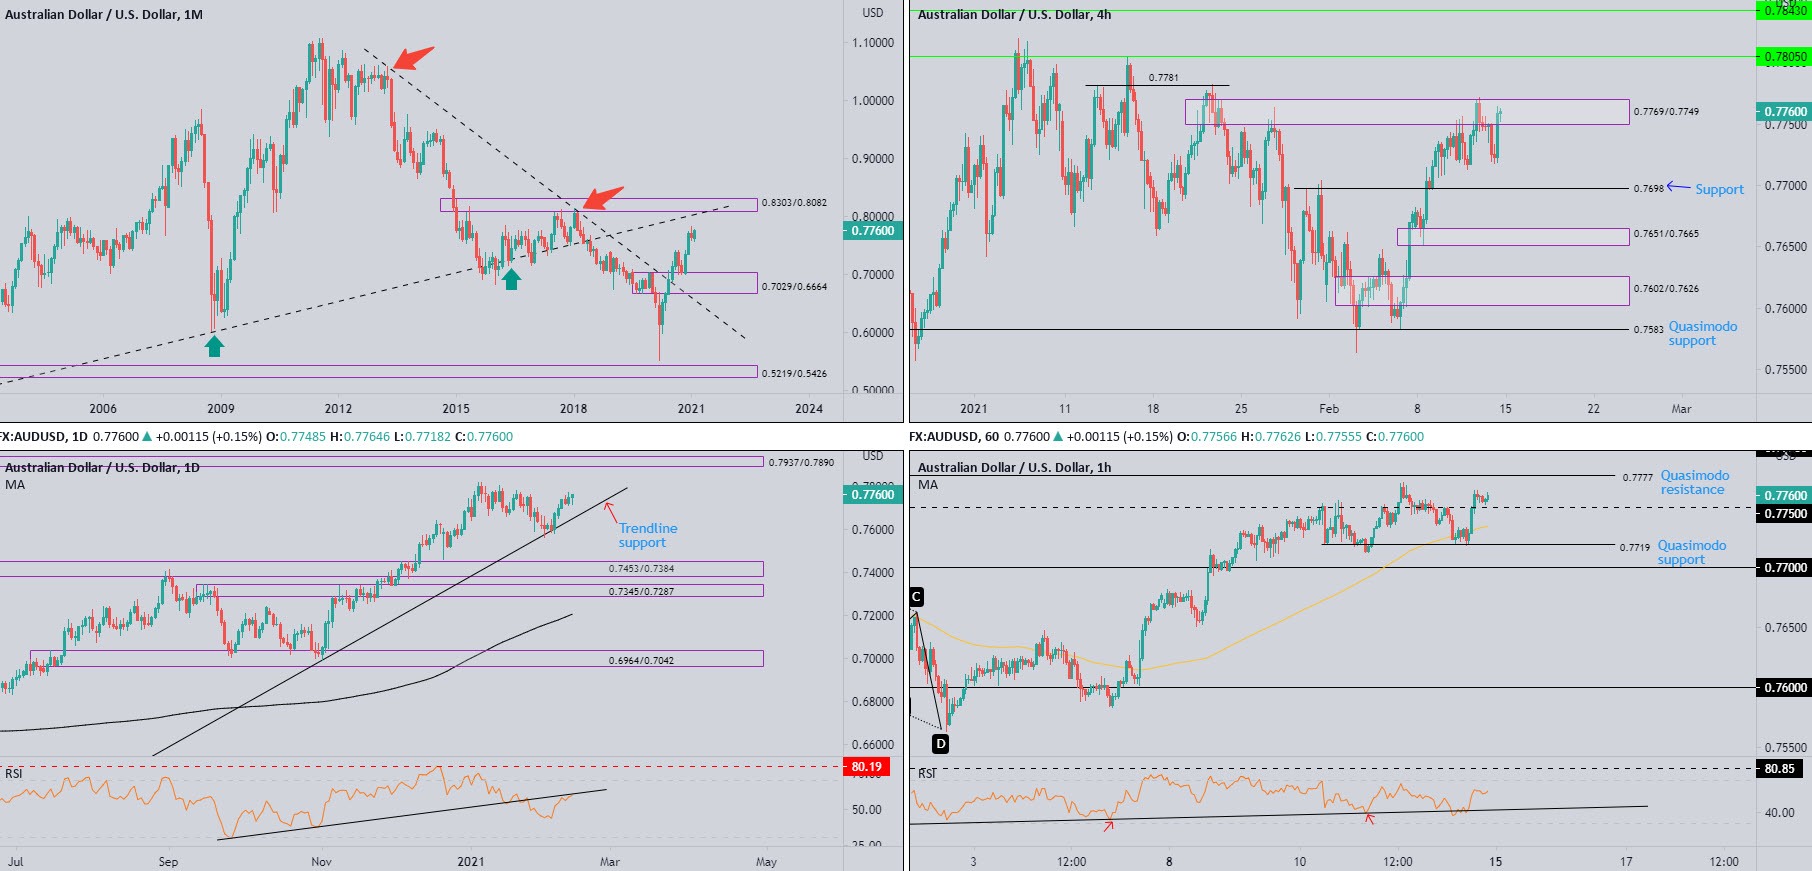Click the Trendline support text label
The height and width of the screenshot is (871, 1812).
click(x=647, y=535)
